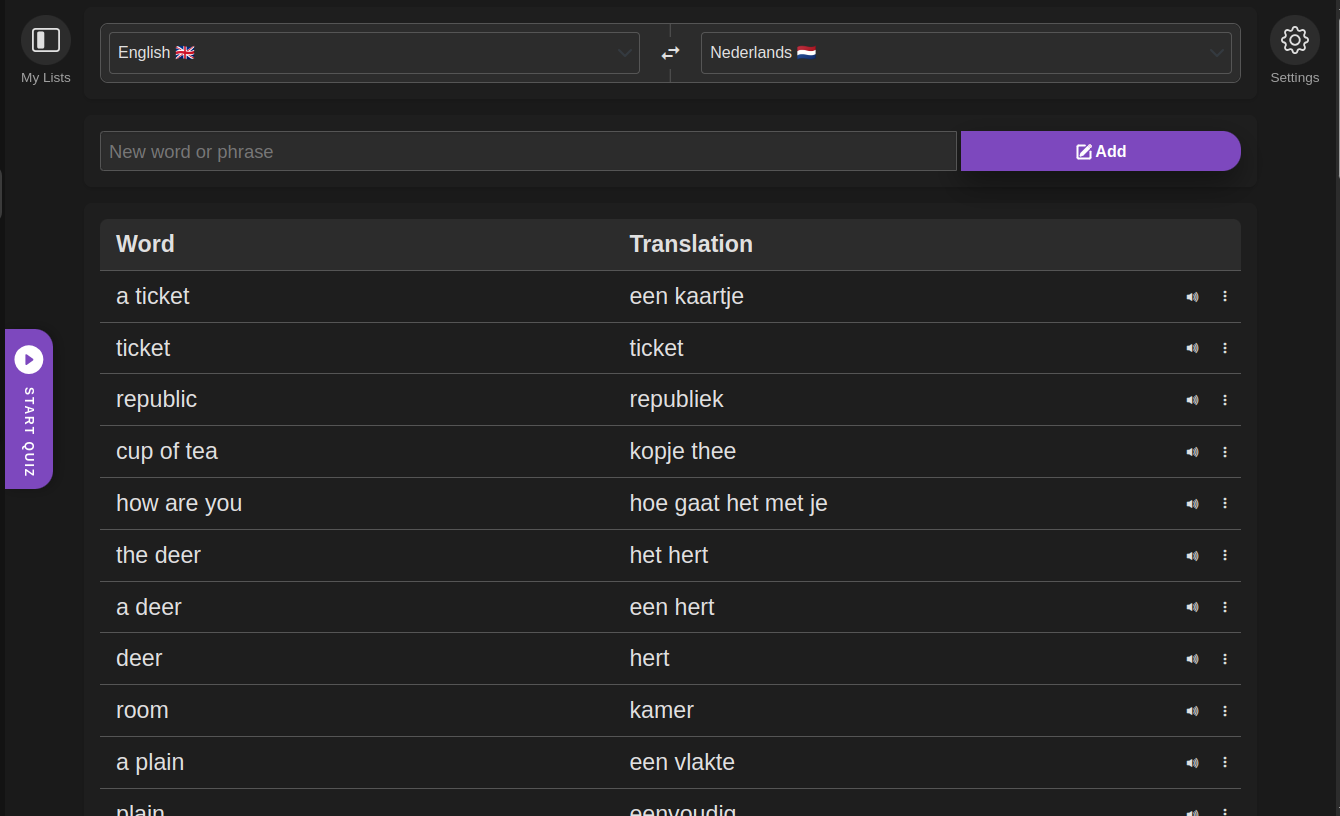
Task: Click the Word column header
Action: coord(145,244)
